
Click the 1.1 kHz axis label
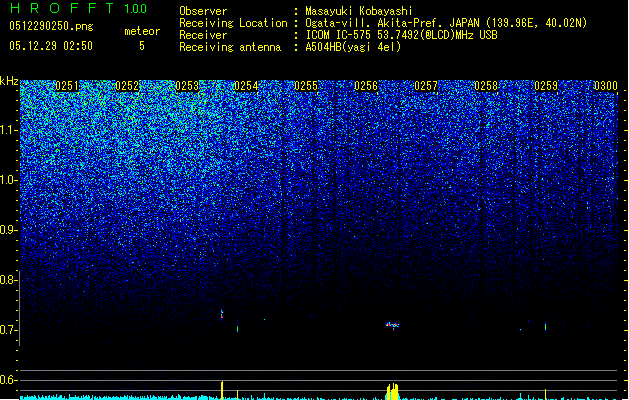click(x=8, y=130)
